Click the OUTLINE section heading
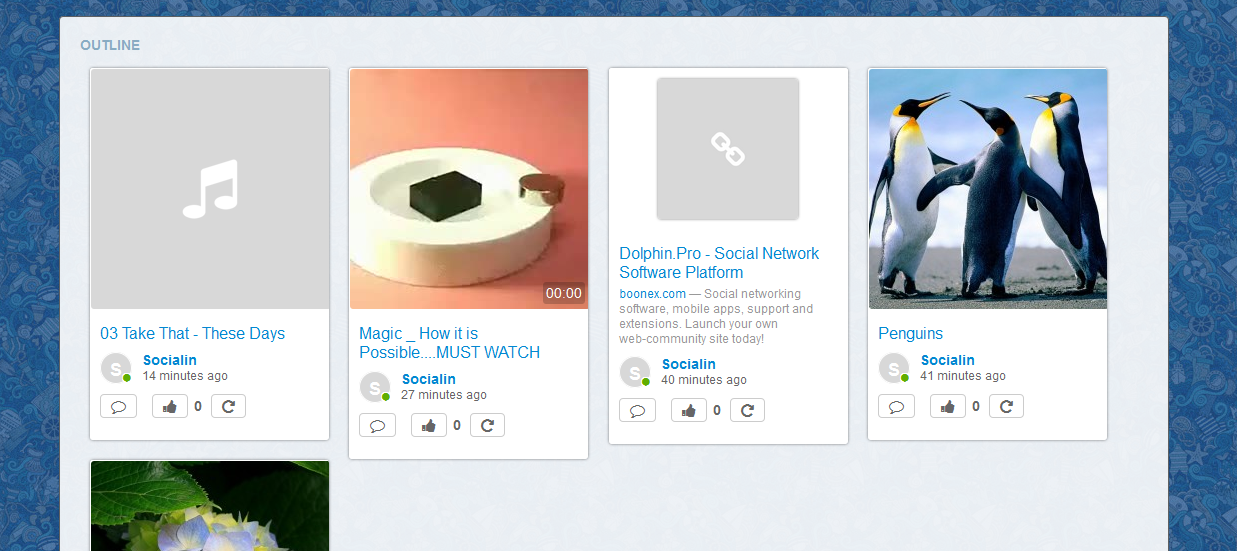The height and width of the screenshot is (551, 1237). [110, 45]
